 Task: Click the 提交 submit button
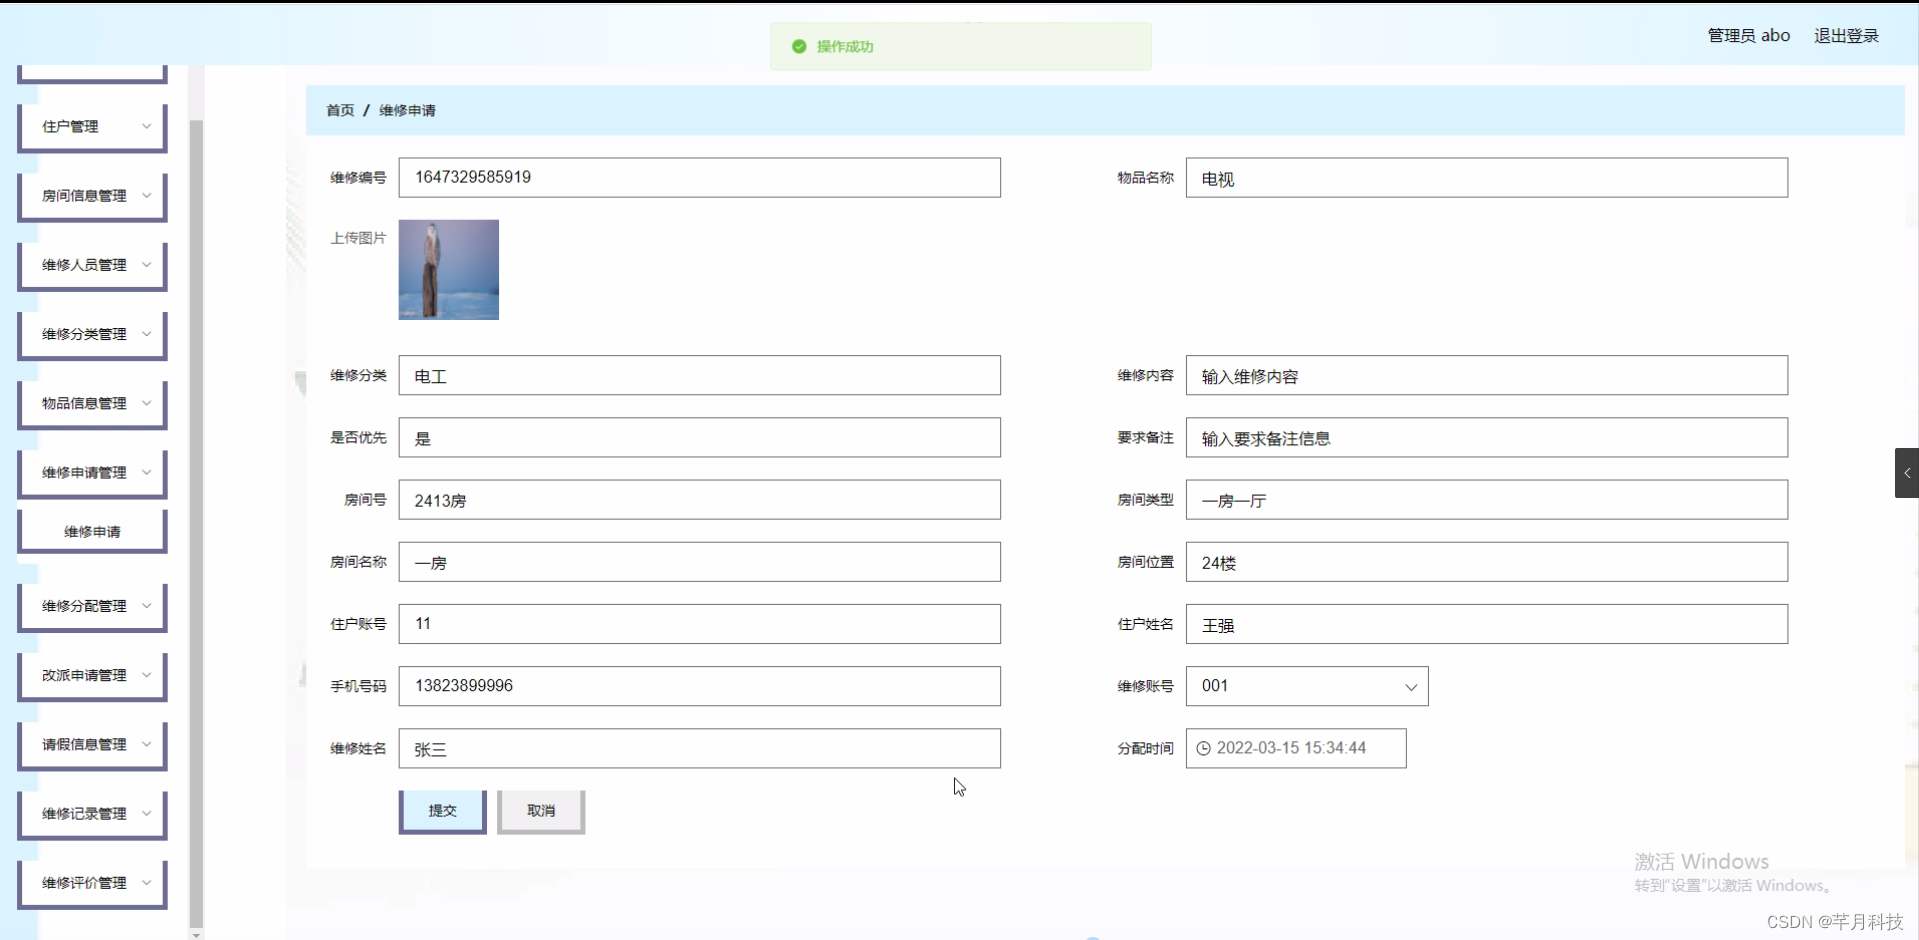point(442,811)
